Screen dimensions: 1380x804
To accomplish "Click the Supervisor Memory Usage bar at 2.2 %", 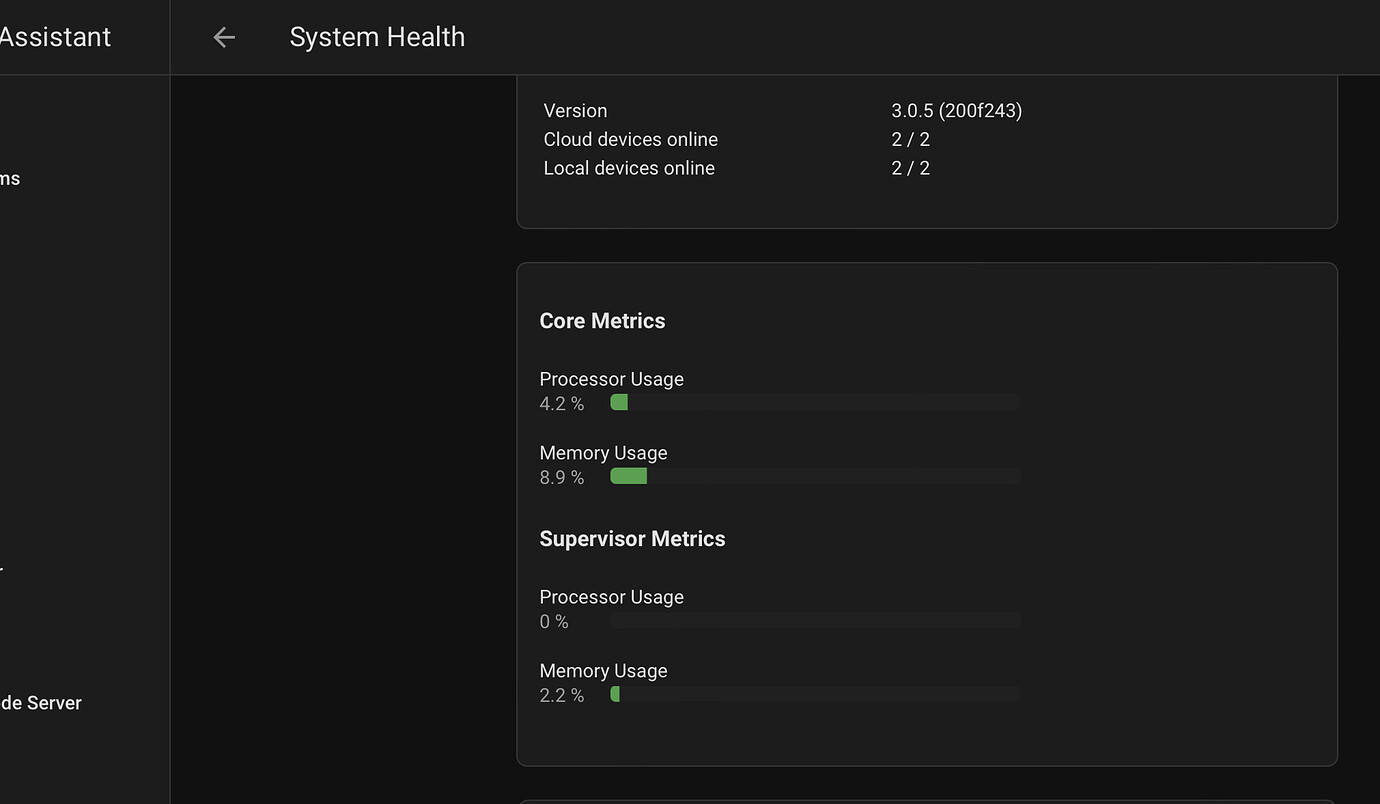I will click(814, 693).
